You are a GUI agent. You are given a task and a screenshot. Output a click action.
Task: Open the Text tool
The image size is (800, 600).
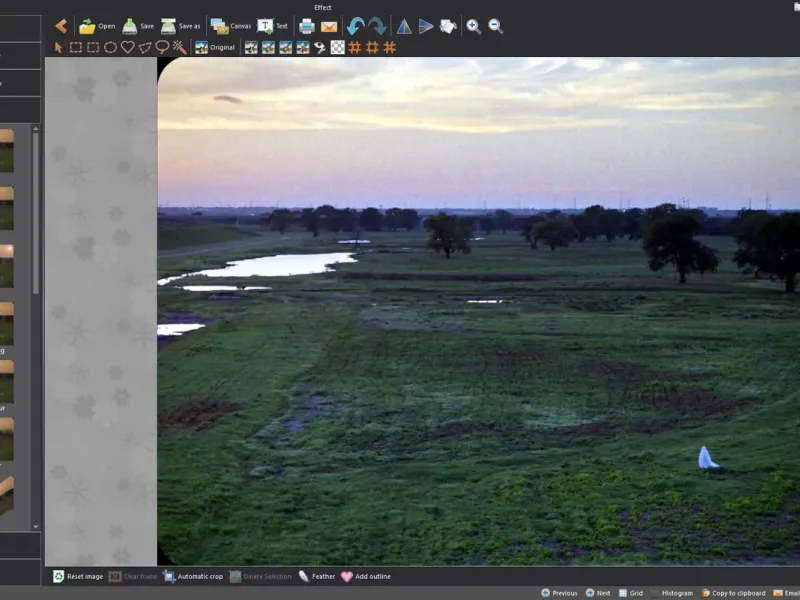(x=273, y=26)
